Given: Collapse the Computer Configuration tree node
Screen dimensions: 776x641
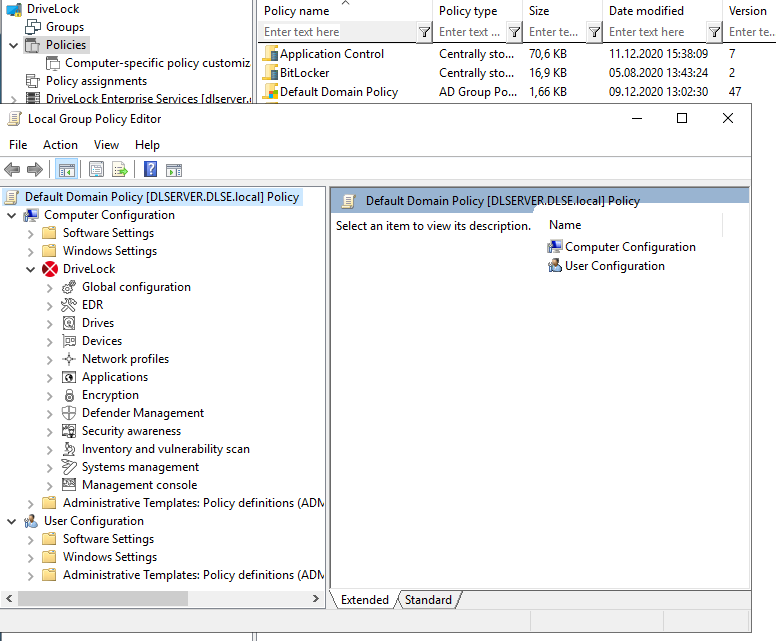Looking at the screenshot, I should tap(12, 215).
